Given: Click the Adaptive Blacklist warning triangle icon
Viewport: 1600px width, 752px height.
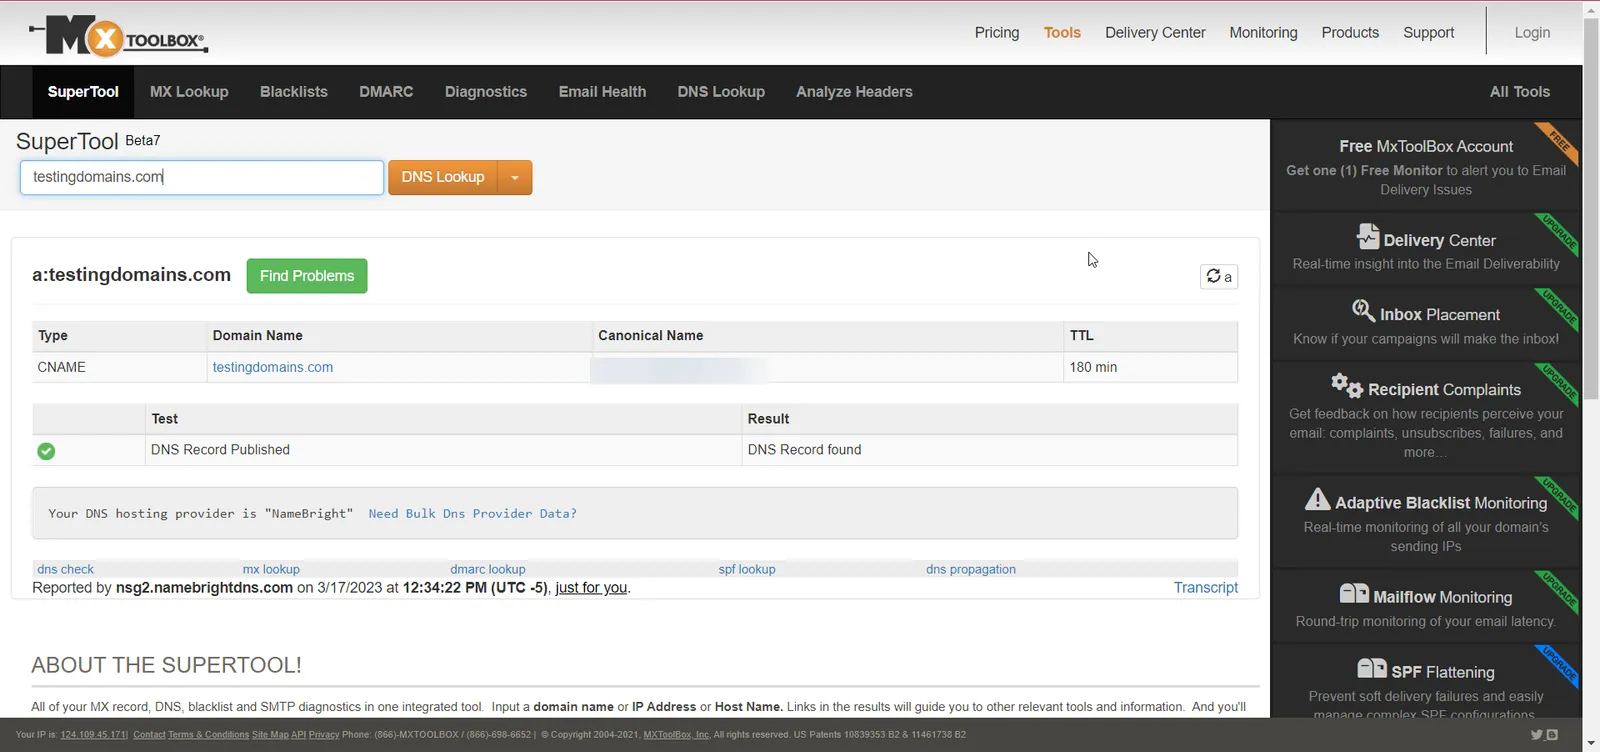Looking at the screenshot, I should (x=1318, y=499).
